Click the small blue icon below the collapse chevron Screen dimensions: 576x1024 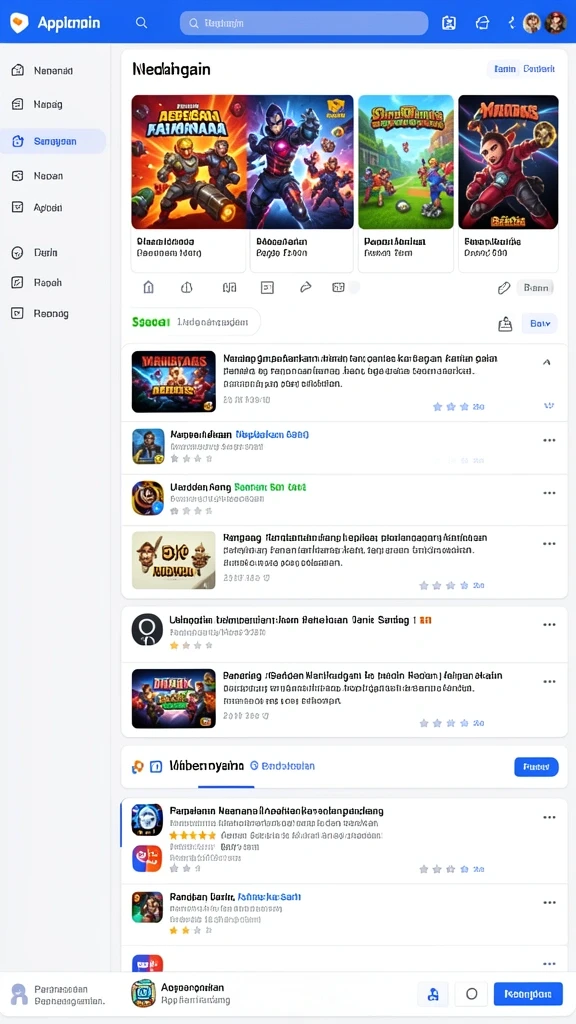click(x=549, y=406)
